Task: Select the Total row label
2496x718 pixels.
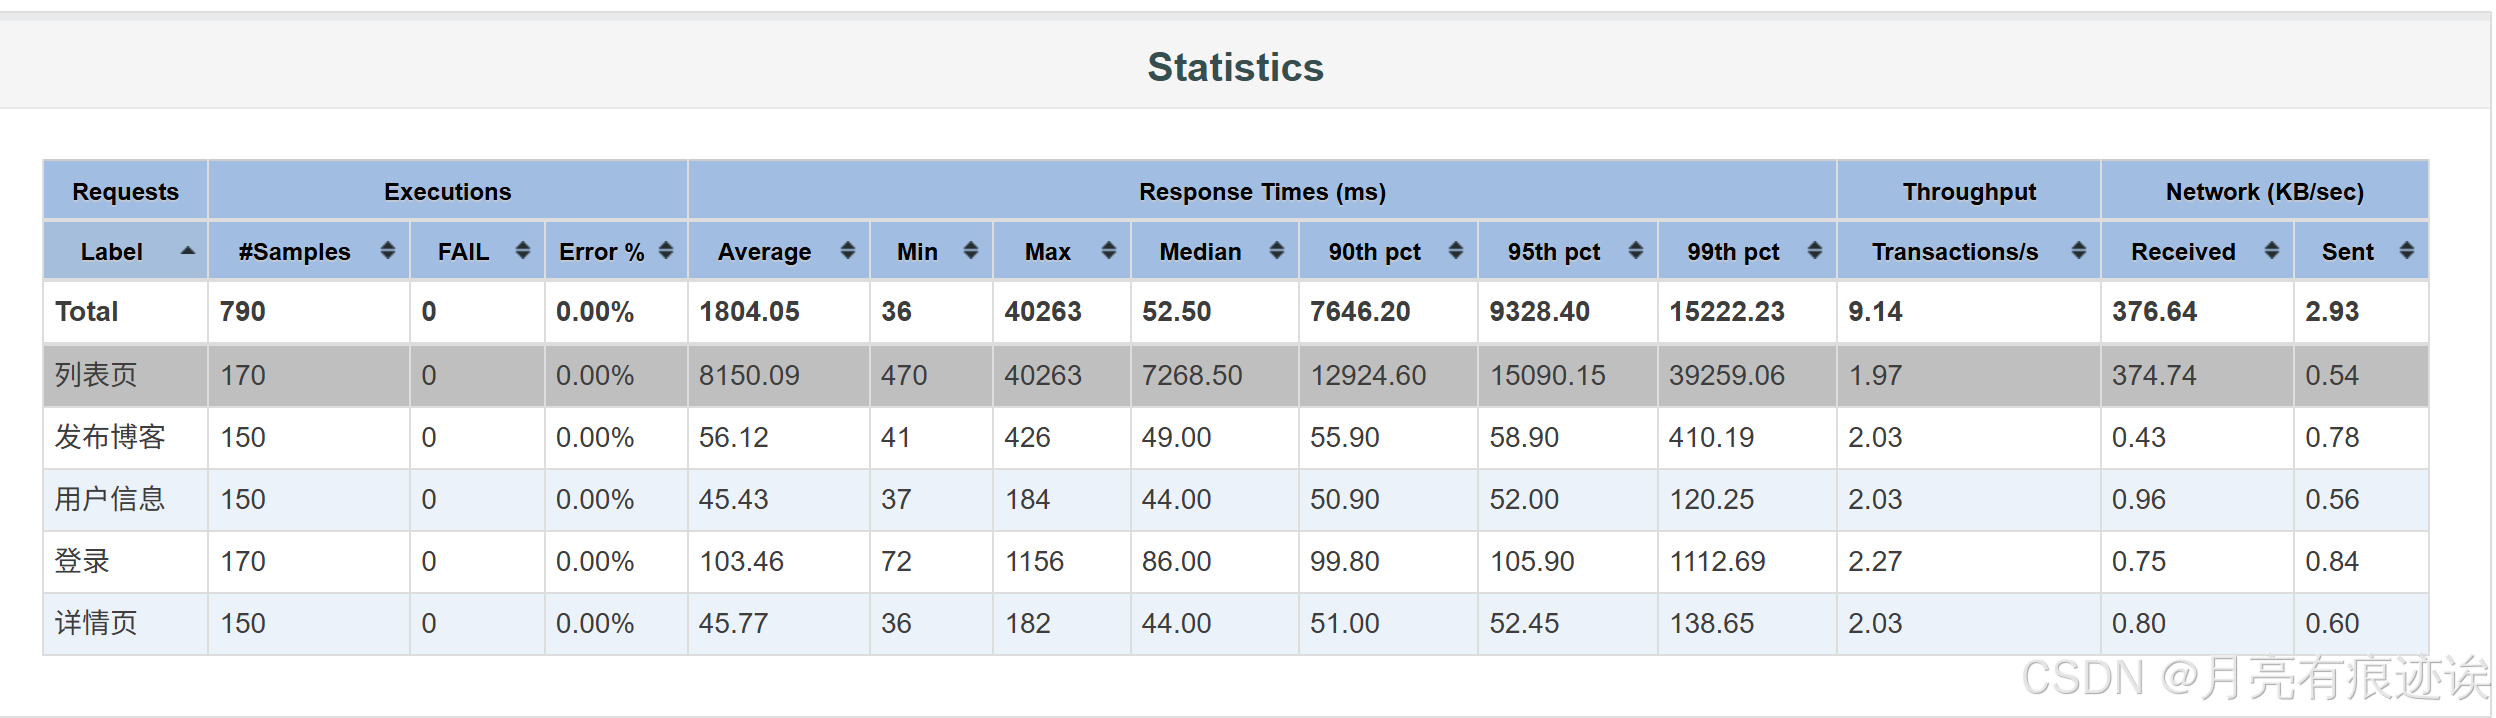Action: [87, 312]
